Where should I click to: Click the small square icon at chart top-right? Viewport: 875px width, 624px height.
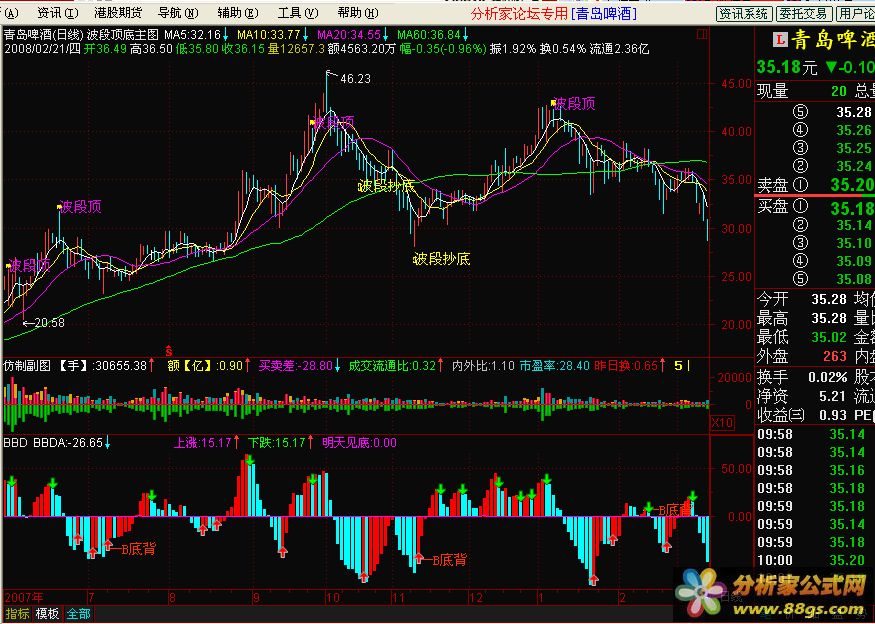(701, 35)
